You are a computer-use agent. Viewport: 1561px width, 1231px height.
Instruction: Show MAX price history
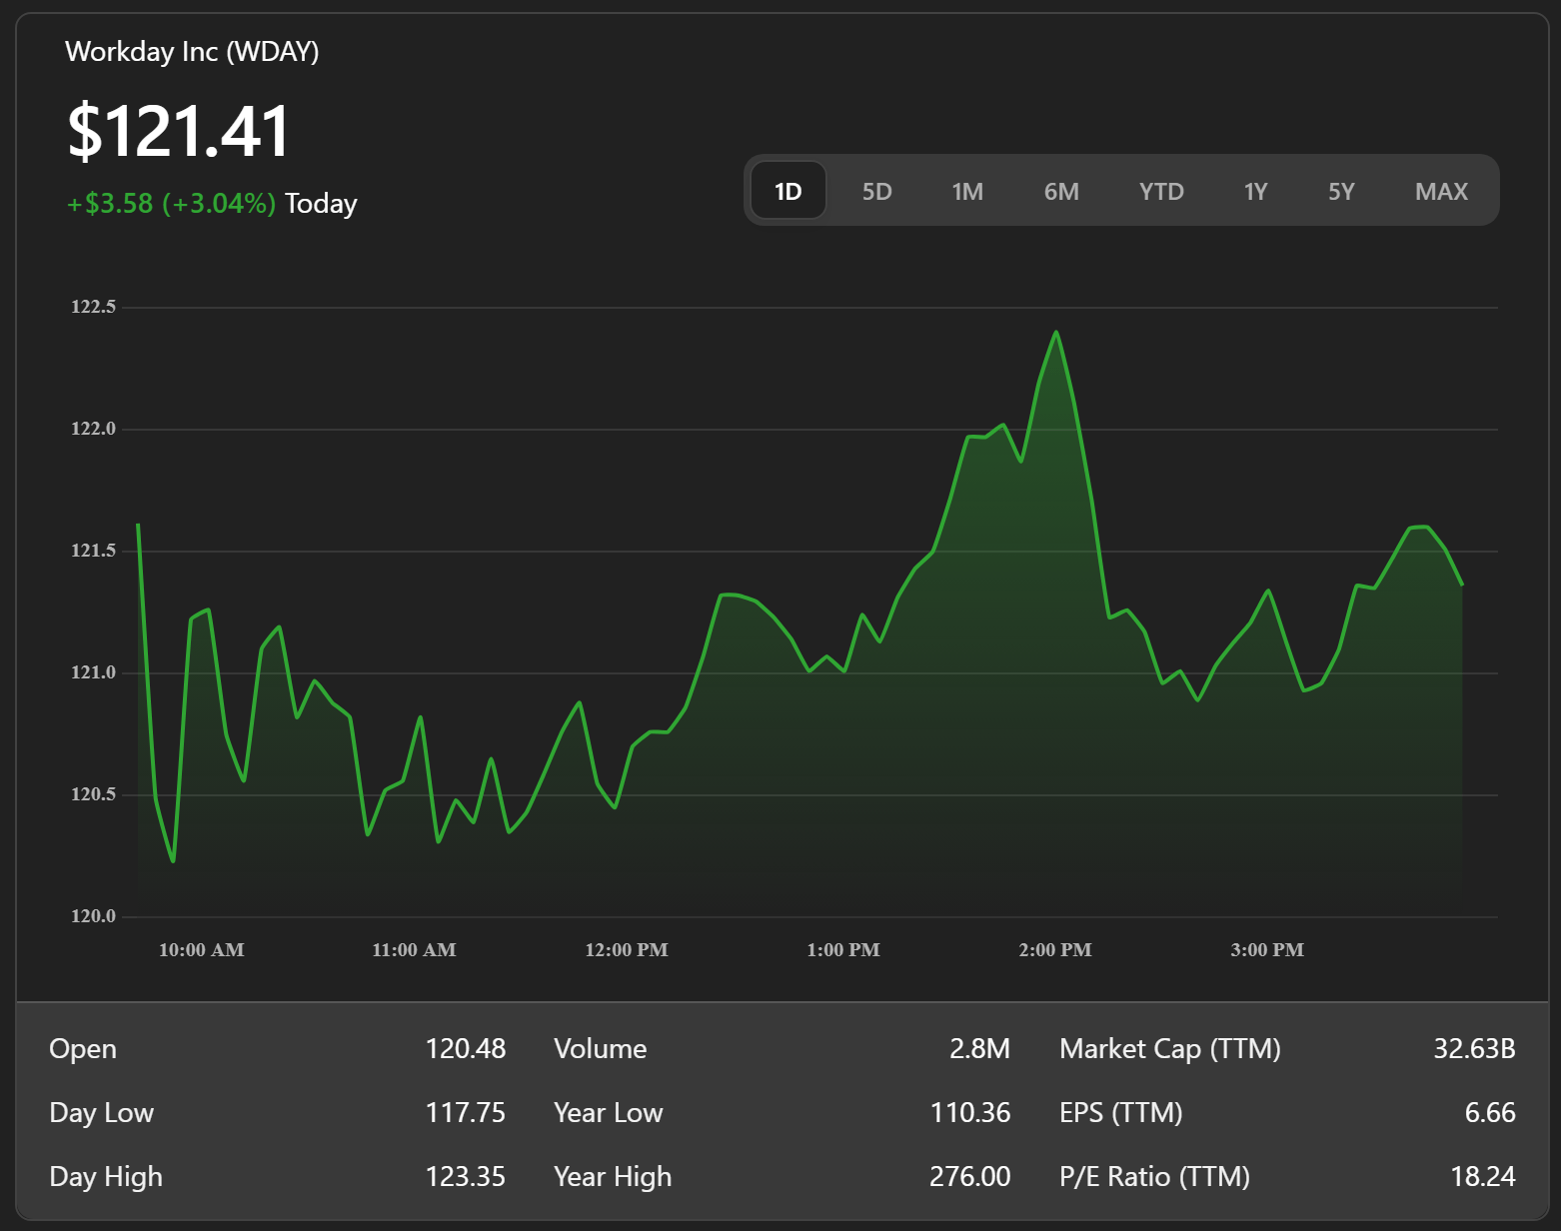click(x=1441, y=191)
